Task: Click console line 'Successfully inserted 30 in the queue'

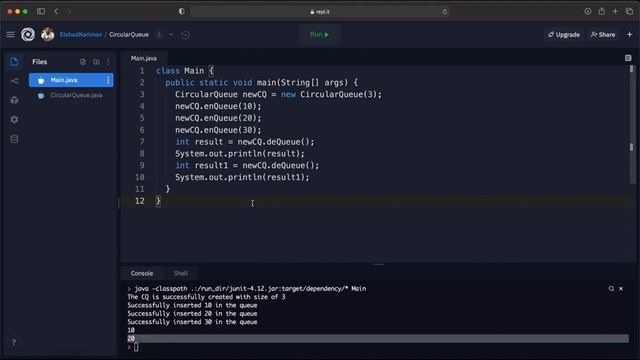Action: (192, 322)
